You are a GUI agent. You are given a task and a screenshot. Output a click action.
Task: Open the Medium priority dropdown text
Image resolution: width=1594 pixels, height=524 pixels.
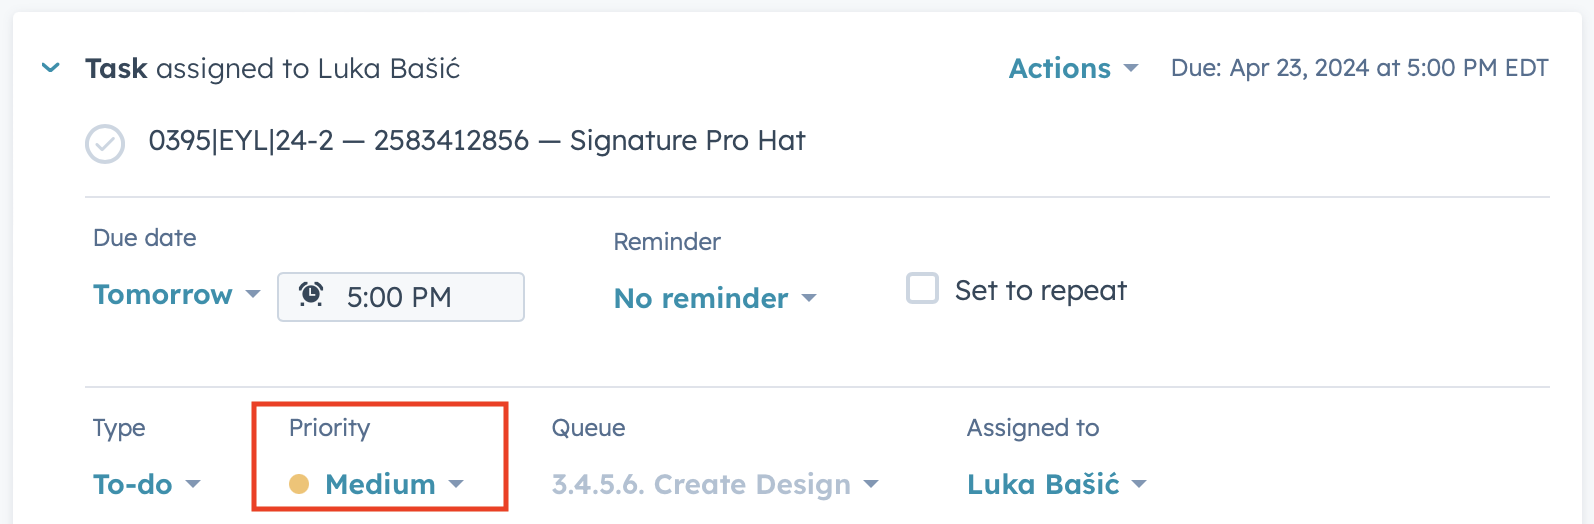tap(380, 484)
